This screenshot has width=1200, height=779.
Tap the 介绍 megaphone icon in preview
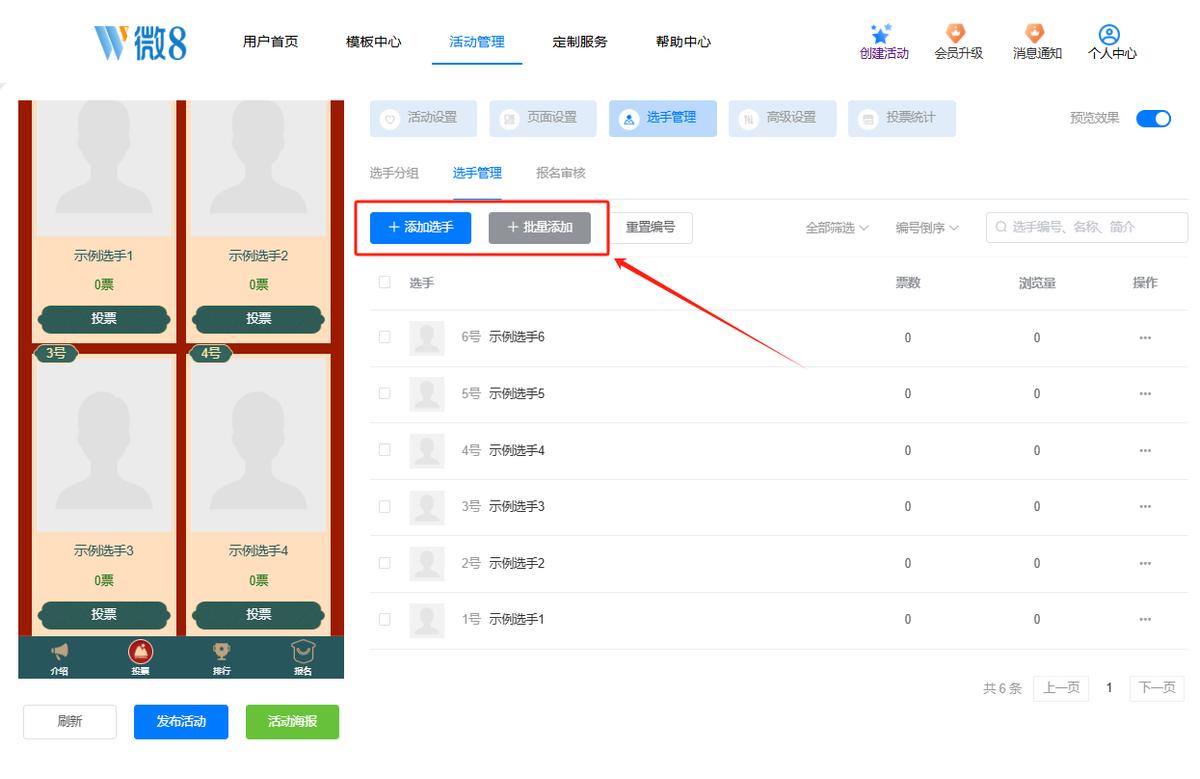pyautogui.click(x=60, y=651)
